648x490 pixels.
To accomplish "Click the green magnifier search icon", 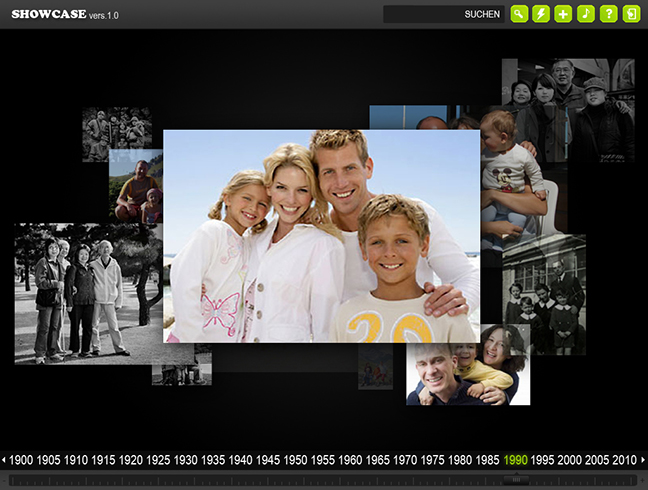I will 519,14.
